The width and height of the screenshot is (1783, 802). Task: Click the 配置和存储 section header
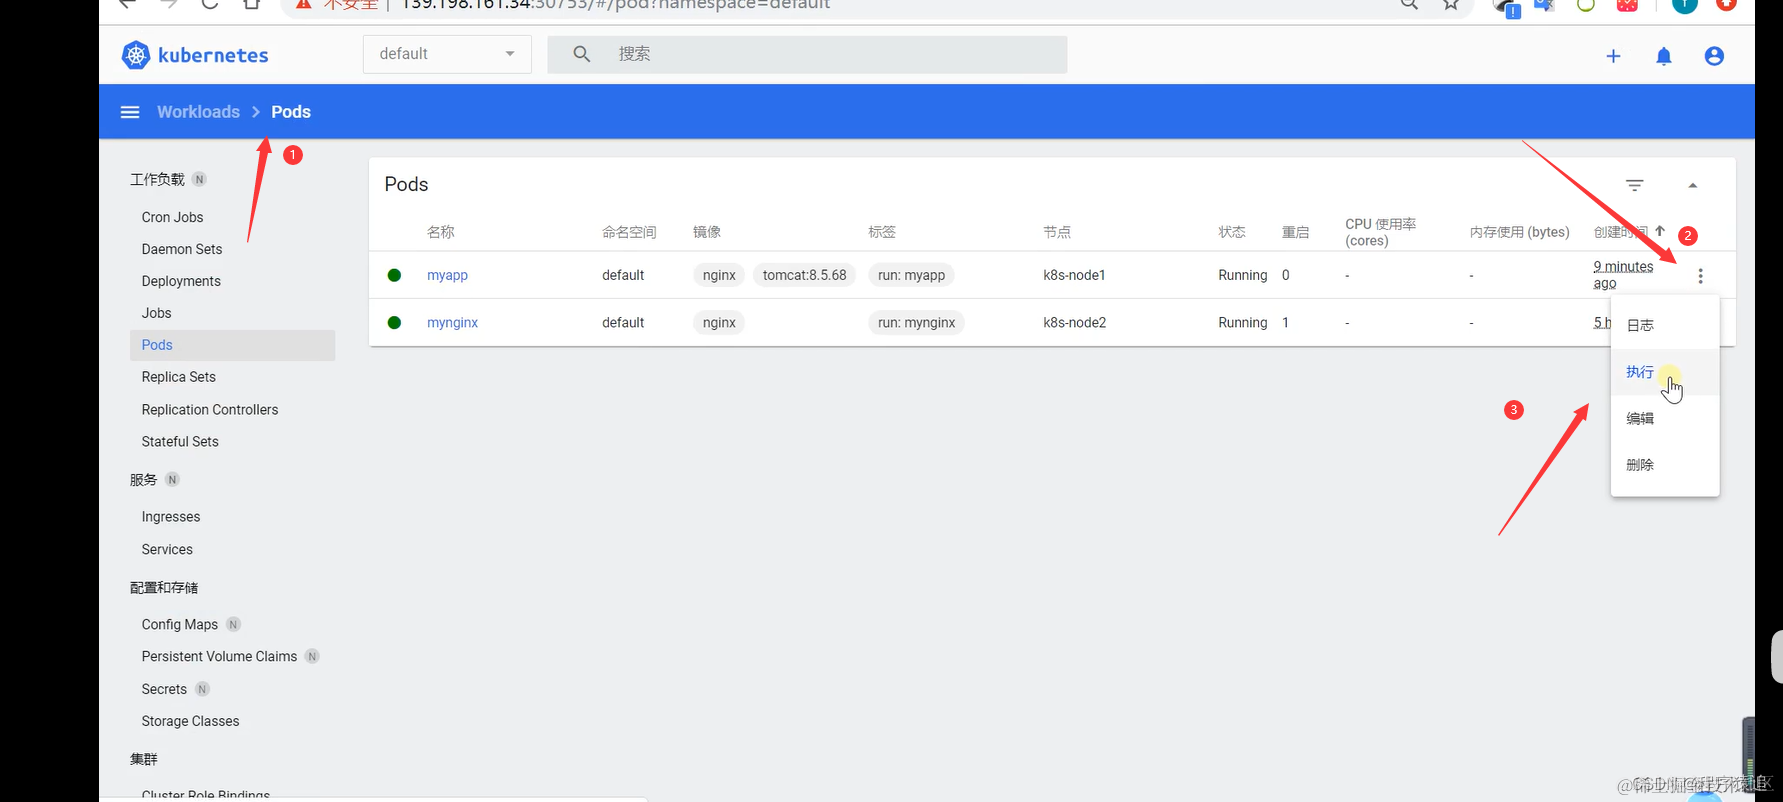(164, 587)
